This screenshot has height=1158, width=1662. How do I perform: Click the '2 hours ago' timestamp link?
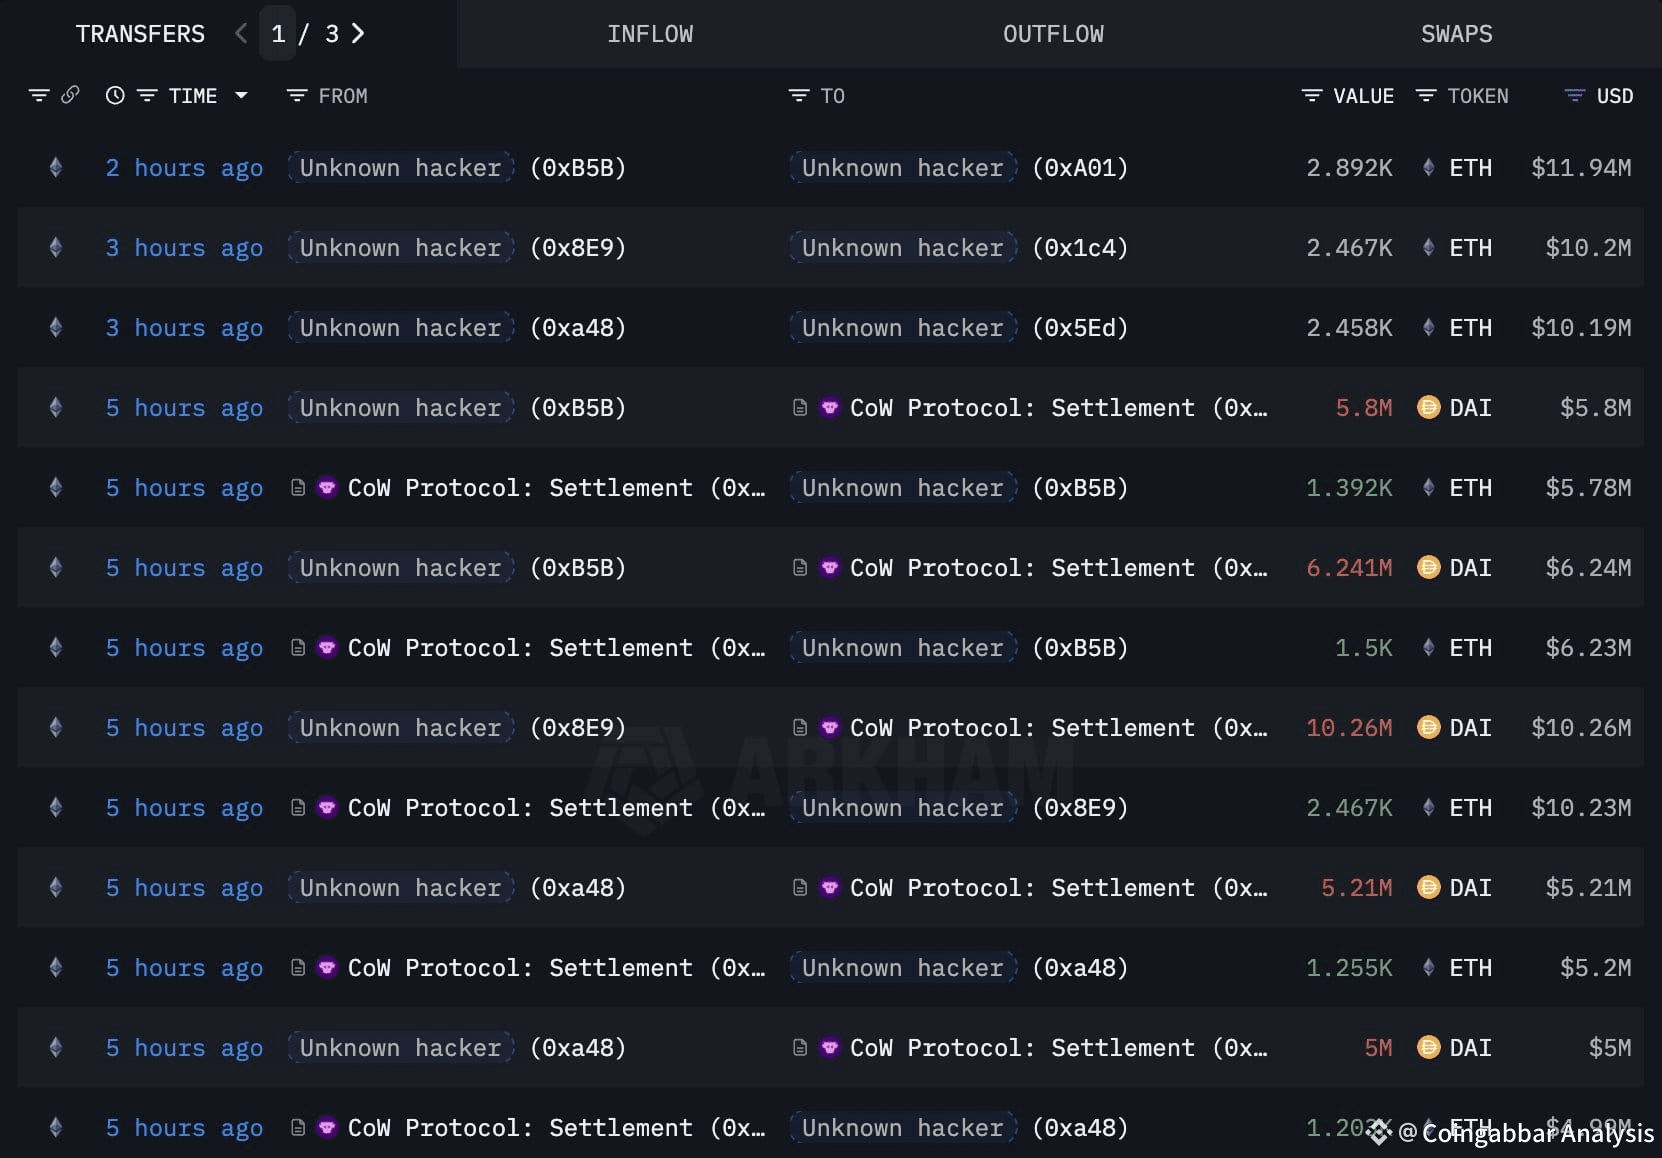(x=184, y=167)
